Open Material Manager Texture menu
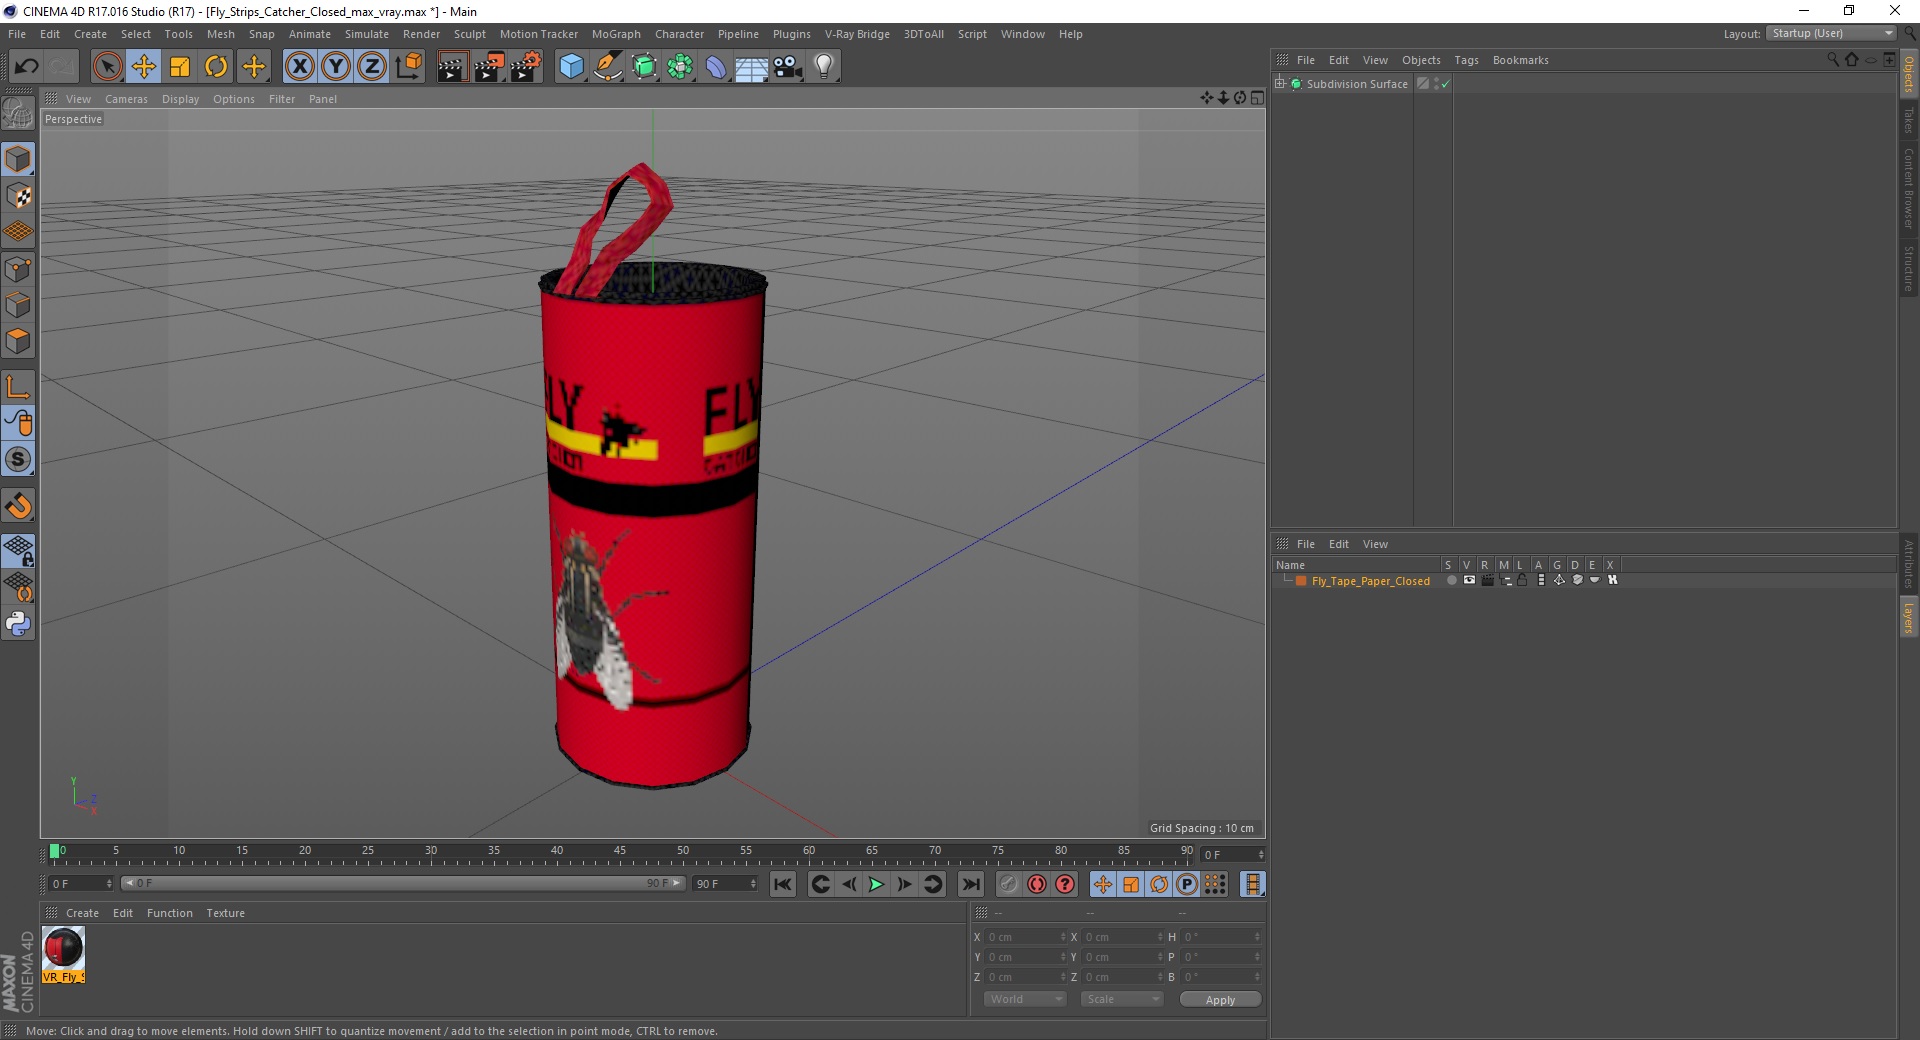The image size is (1920, 1040). point(225,913)
